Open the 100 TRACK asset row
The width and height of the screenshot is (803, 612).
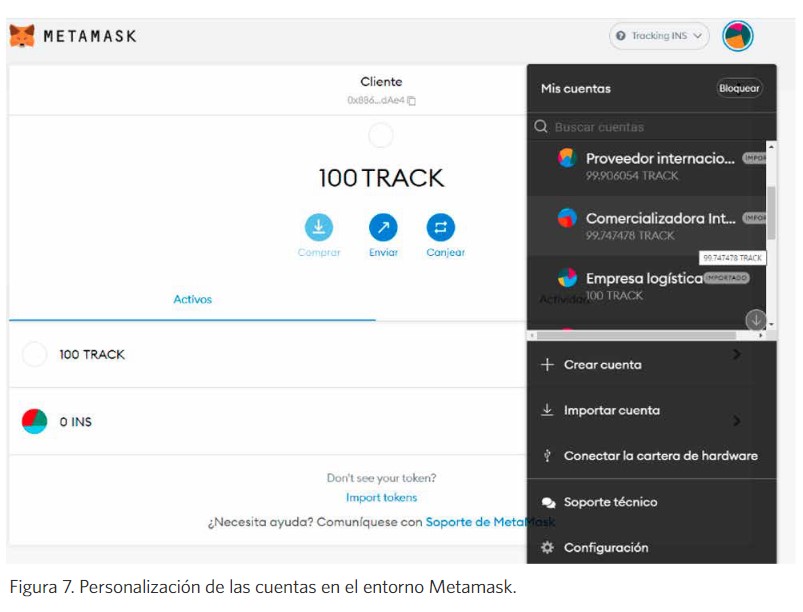tap(268, 354)
